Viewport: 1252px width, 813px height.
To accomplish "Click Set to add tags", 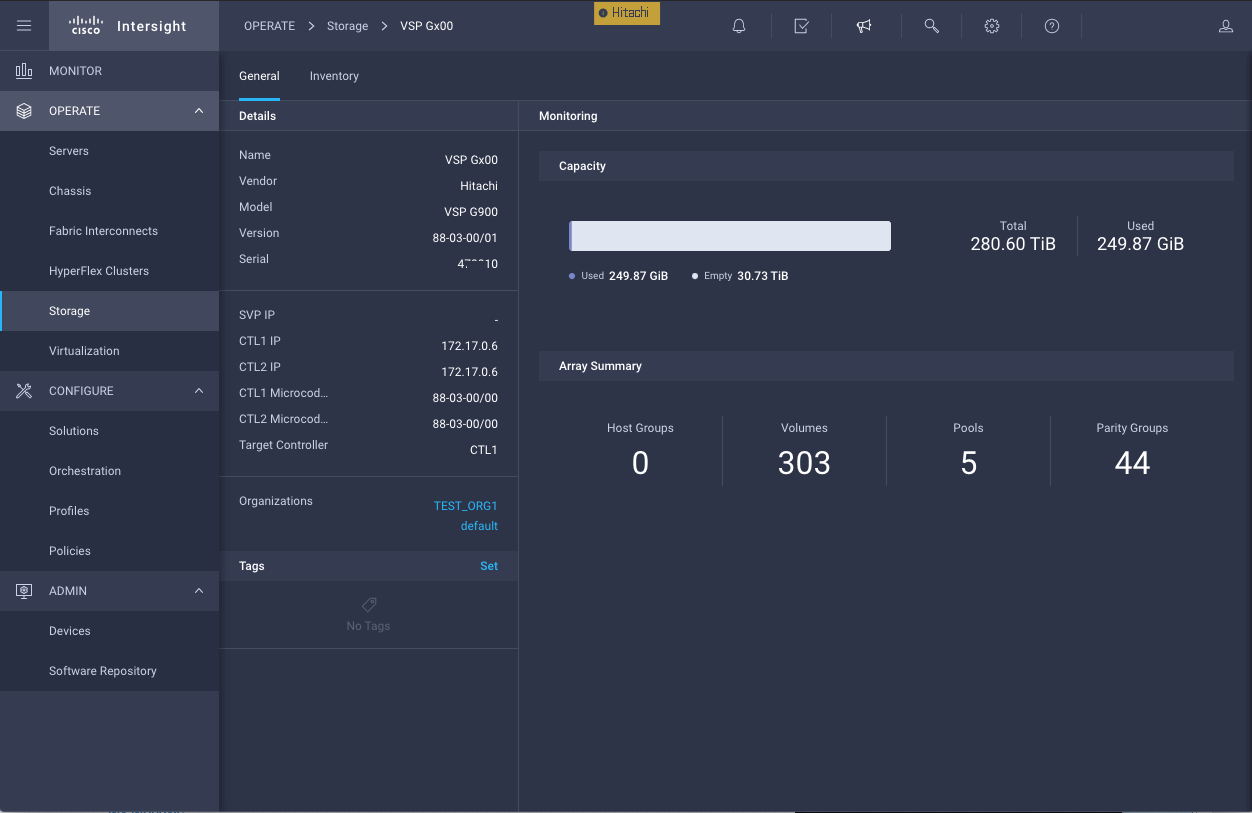I will coord(488,566).
